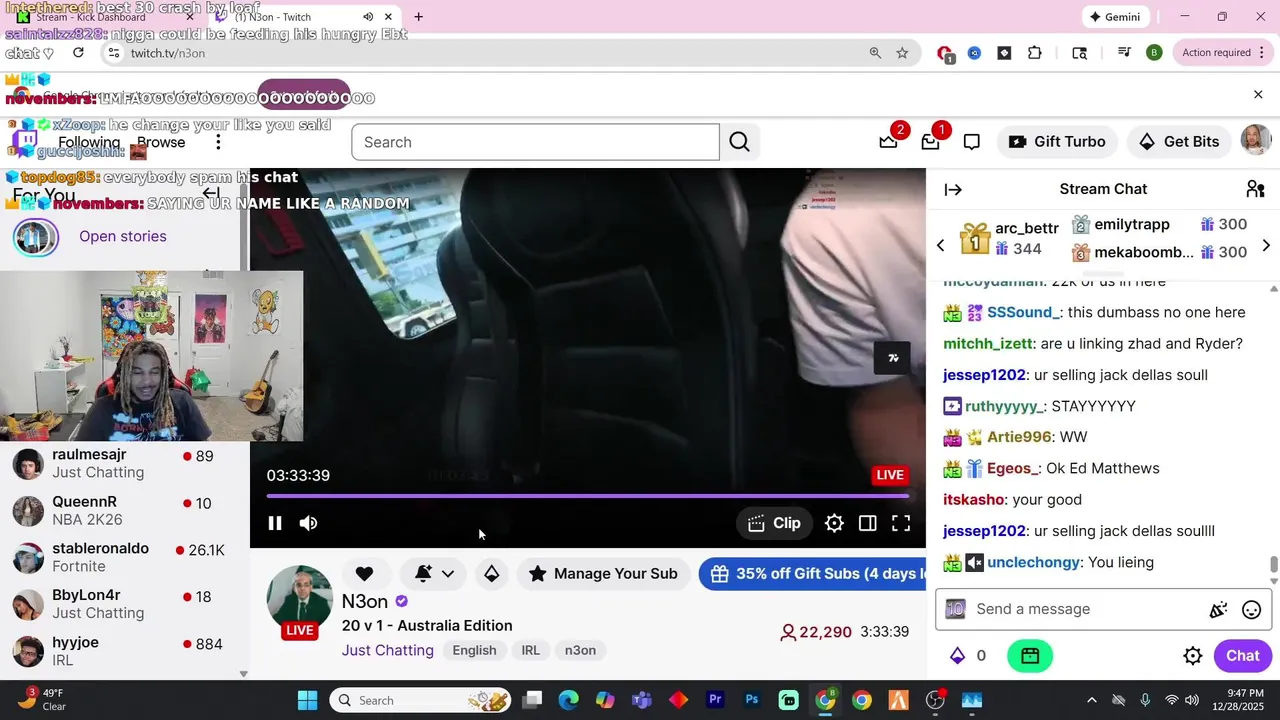Open the Following tab
This screenshot has height=720, width=1280.
coord(89,142)
